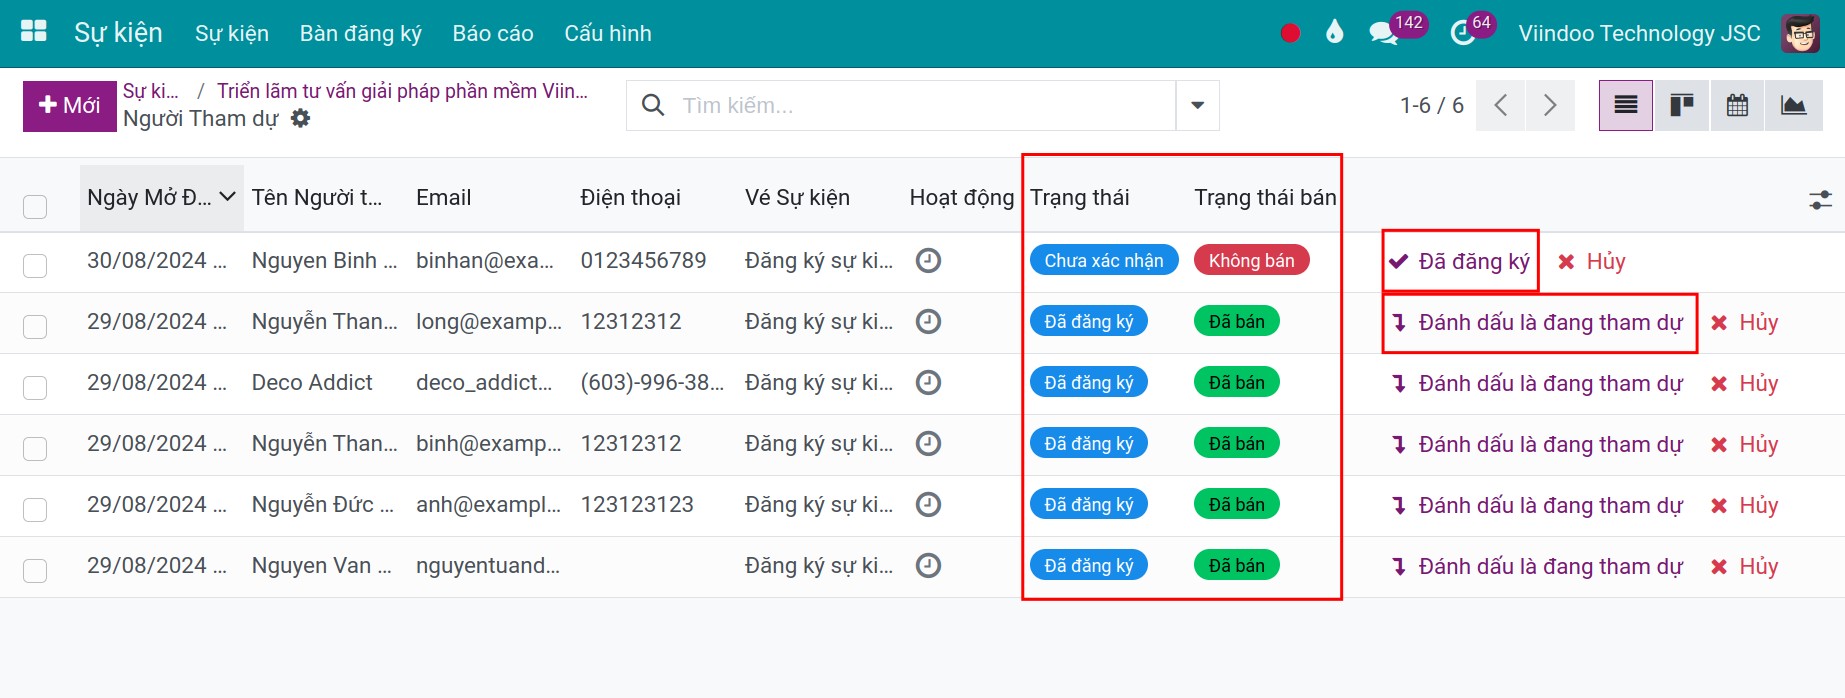Open company switcher Viindoo Technology JSC

pyautogui.click(x=1639, y=33)
